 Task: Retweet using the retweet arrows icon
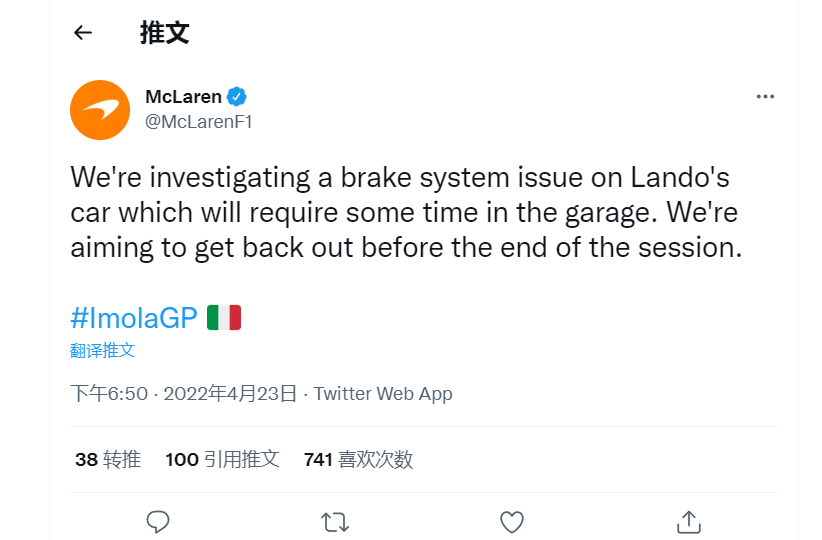click(334, 521)
